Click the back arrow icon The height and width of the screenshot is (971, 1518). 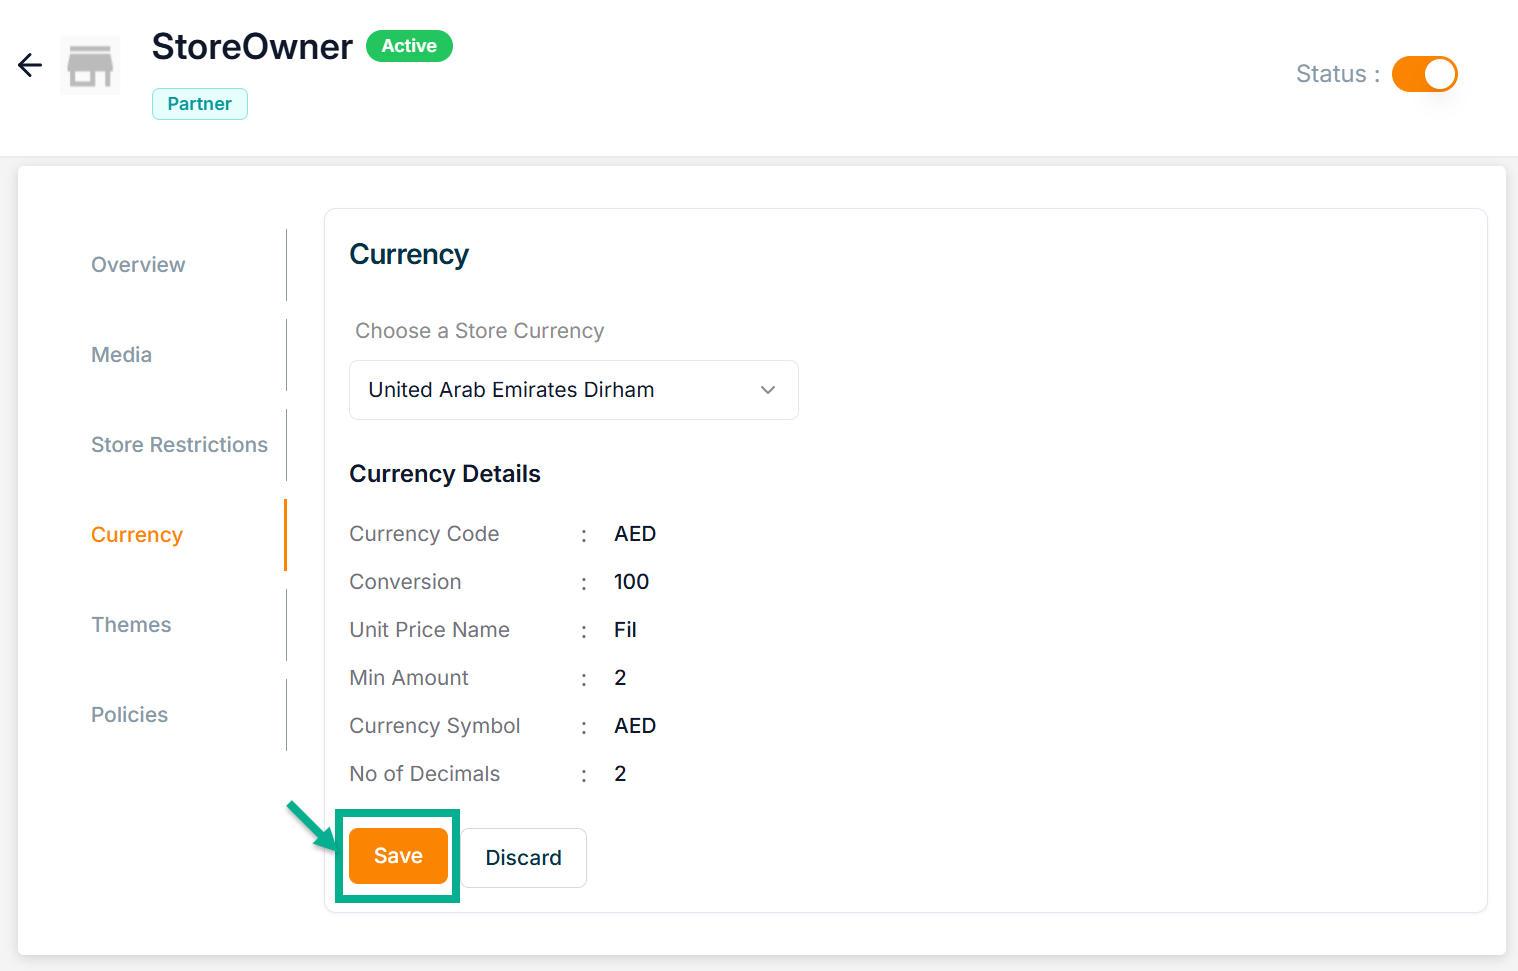coord(30,66)
